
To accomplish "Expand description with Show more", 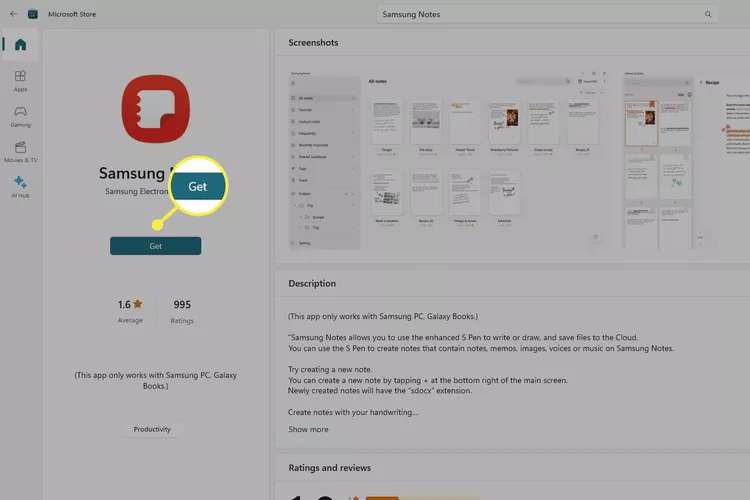I will click(308, 429).
